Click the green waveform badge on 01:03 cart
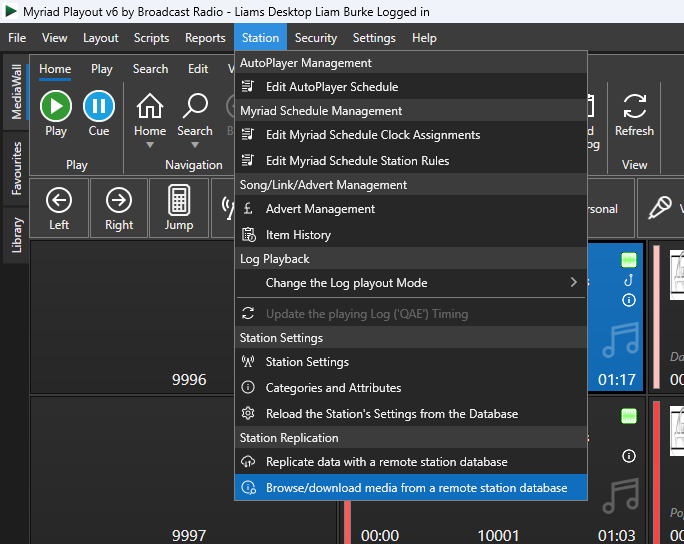Screen dimensions: 684x544 629,416
